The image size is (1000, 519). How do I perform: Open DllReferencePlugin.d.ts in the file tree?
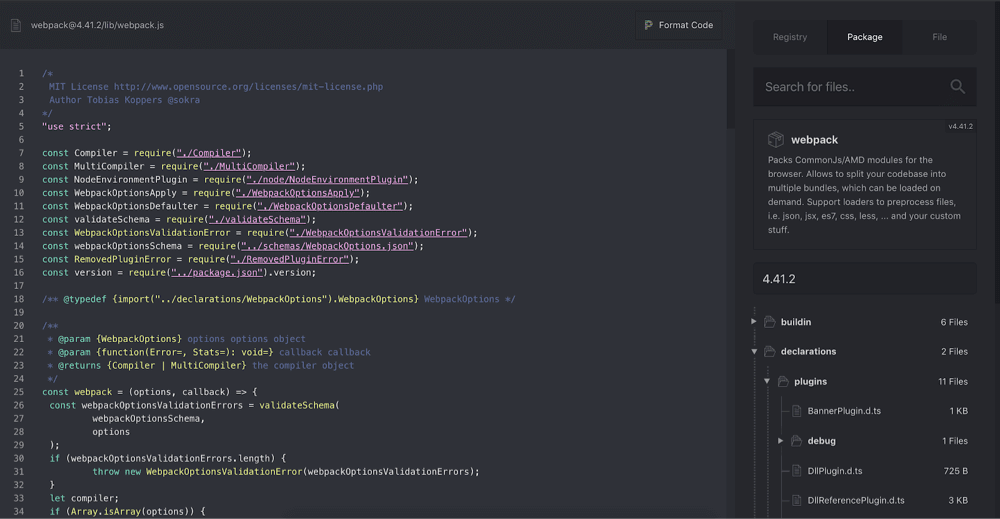[x=855, y=500]
